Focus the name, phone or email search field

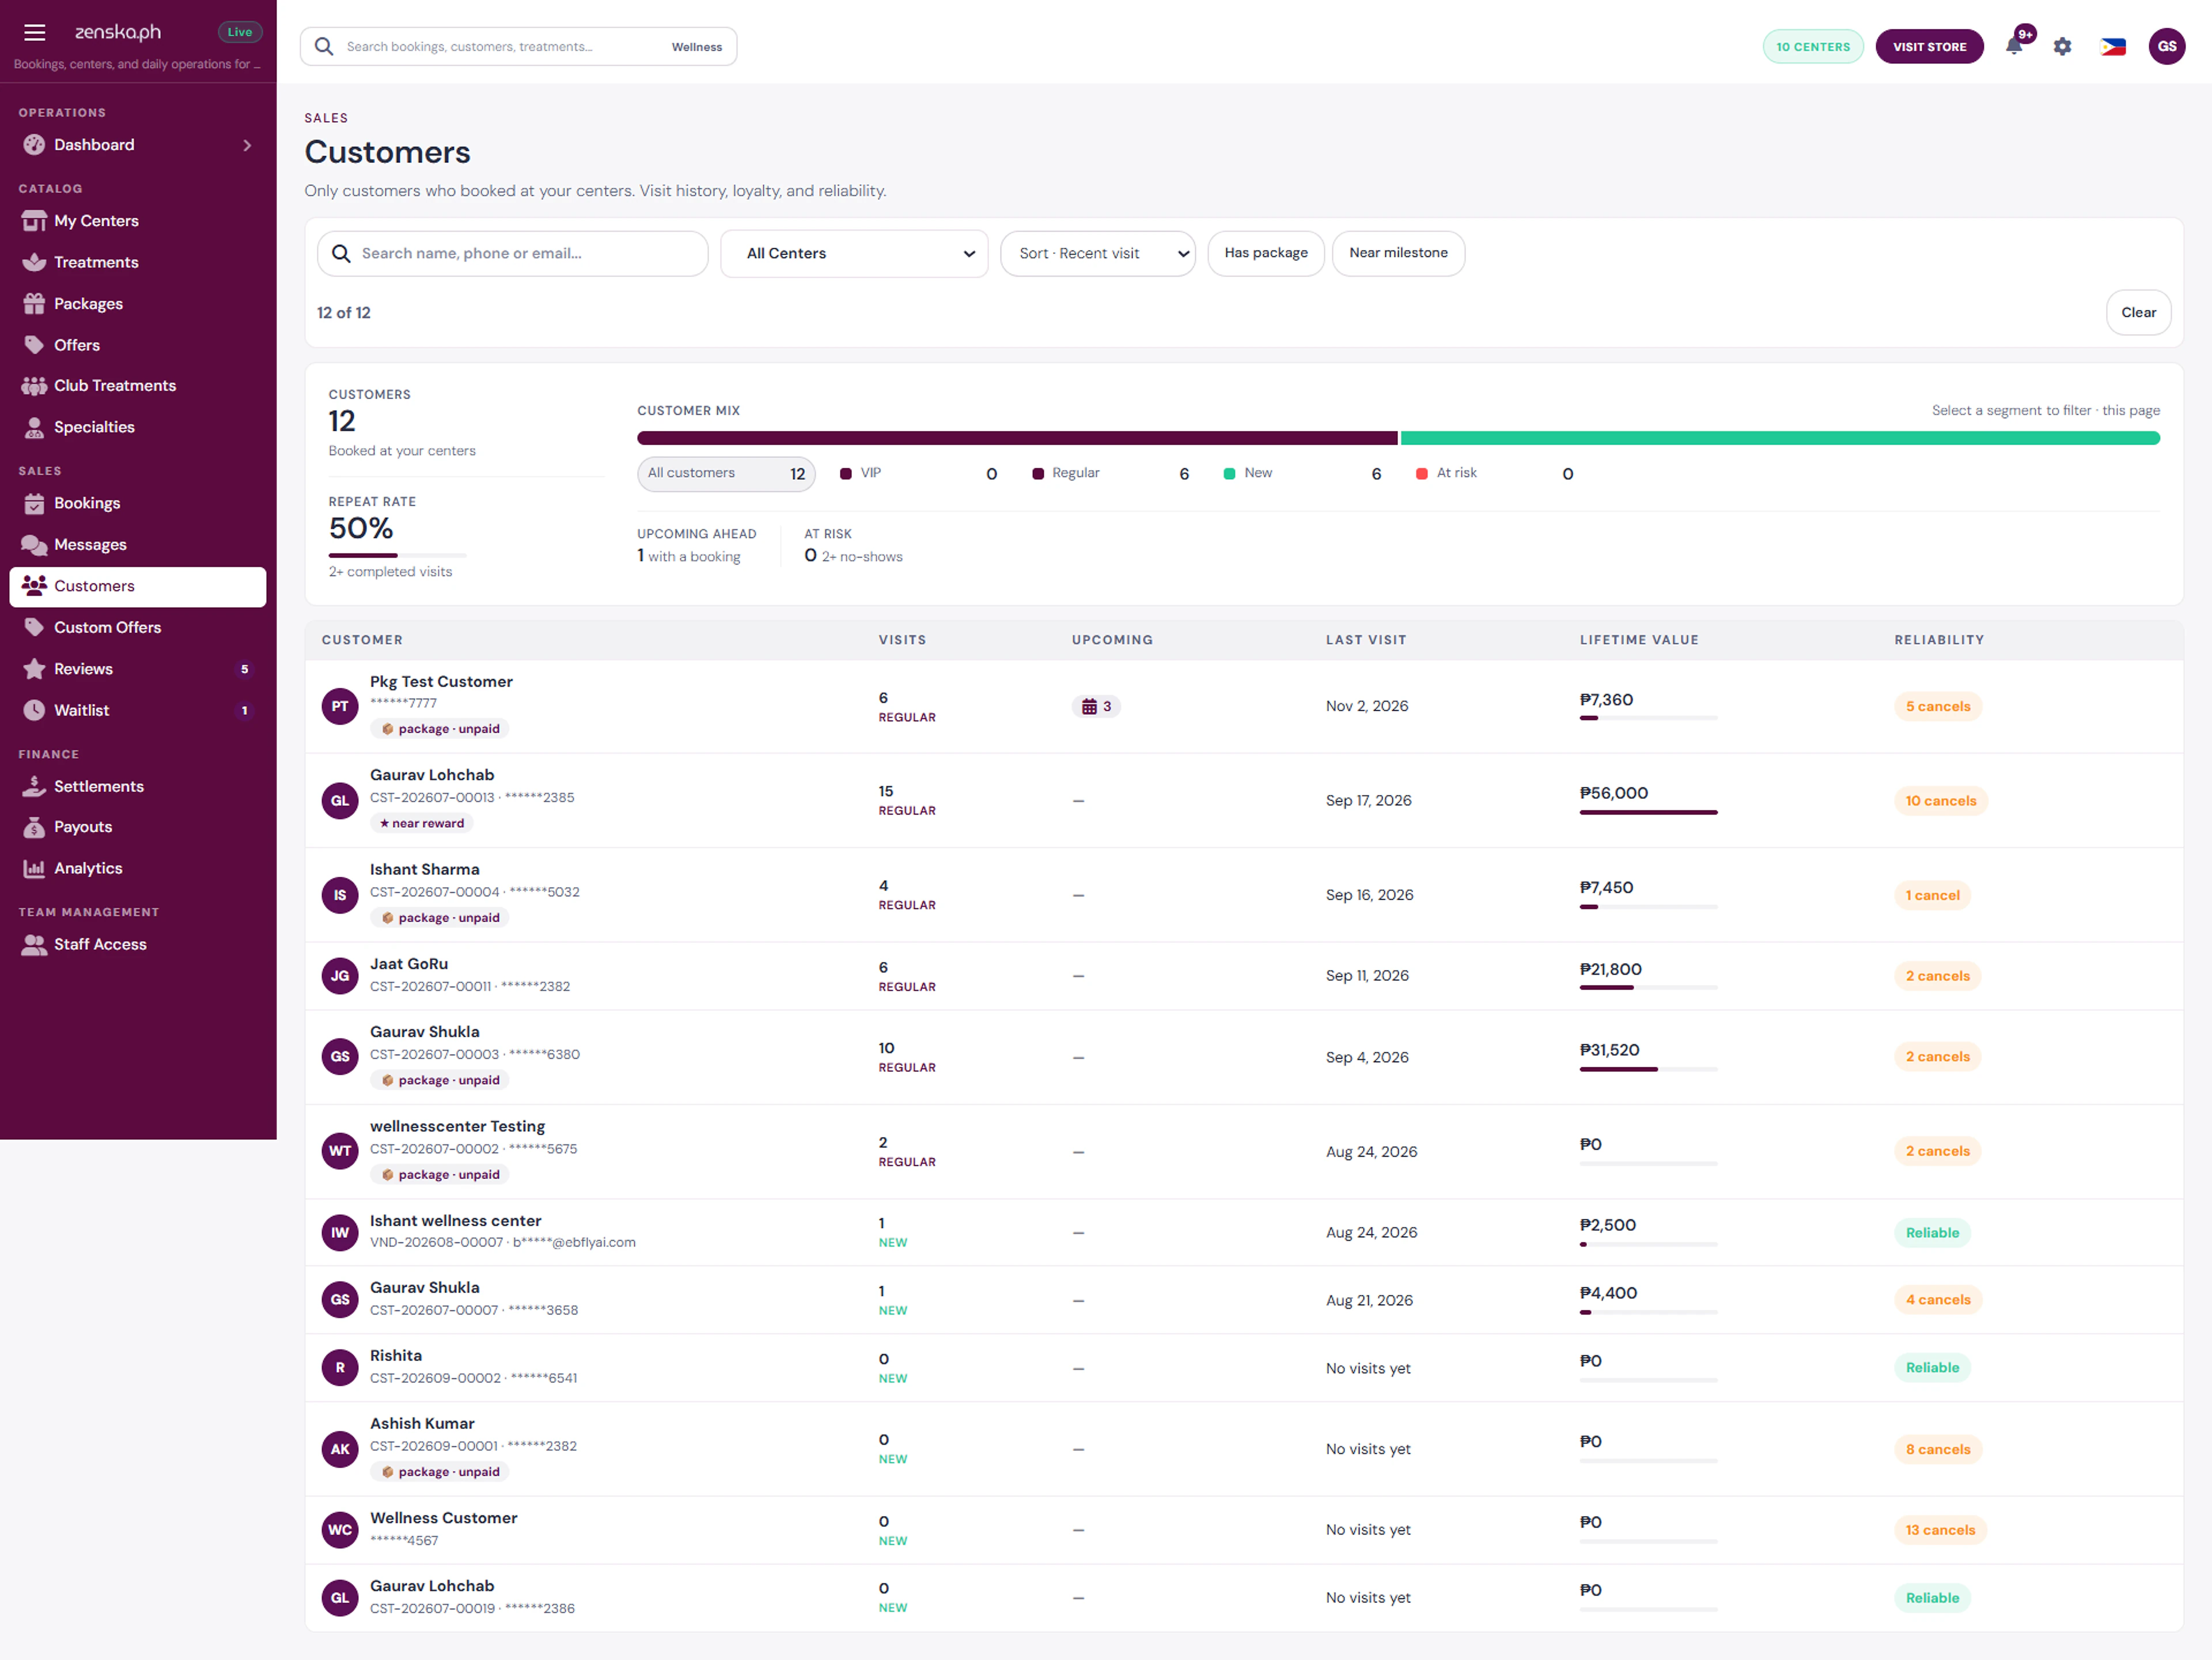[512, 253]
